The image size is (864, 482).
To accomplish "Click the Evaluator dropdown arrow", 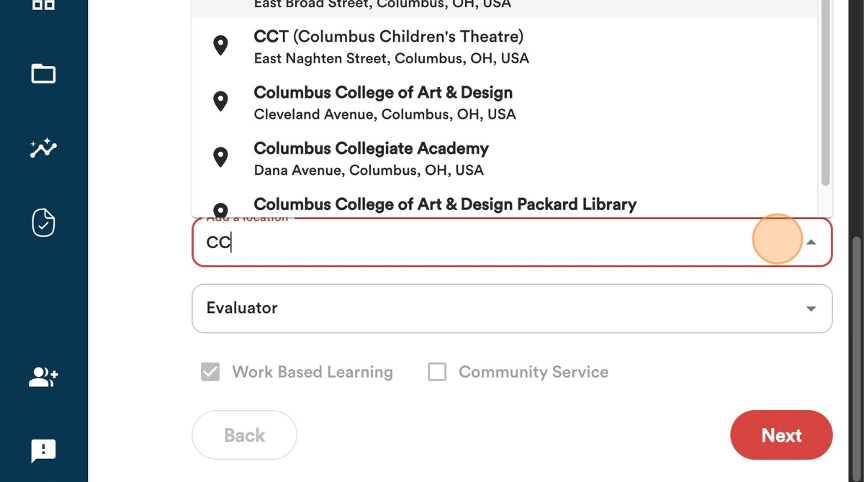I will pyautogui.click(x=811, y=308).
